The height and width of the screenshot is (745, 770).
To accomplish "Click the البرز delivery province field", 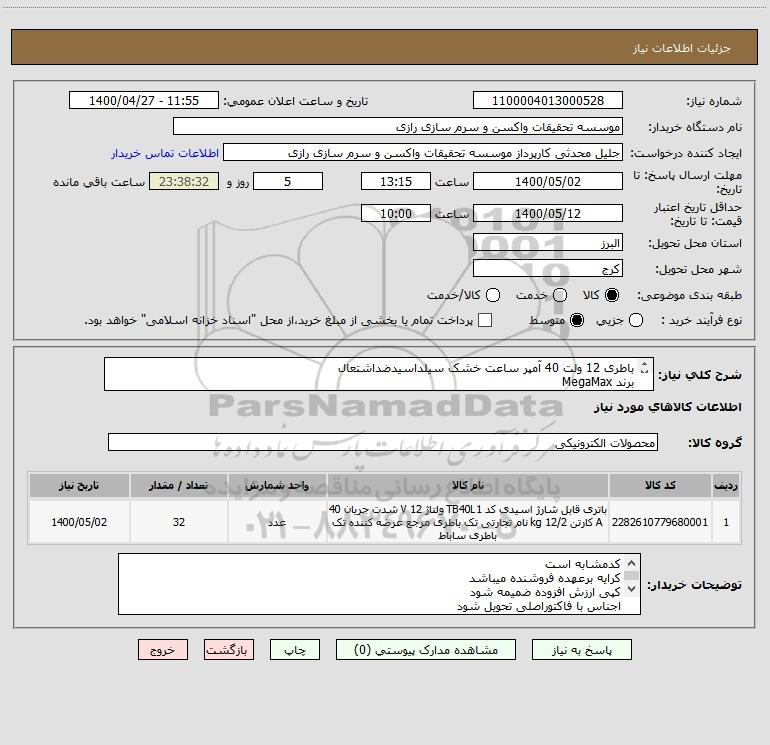I will click(548, 243).
